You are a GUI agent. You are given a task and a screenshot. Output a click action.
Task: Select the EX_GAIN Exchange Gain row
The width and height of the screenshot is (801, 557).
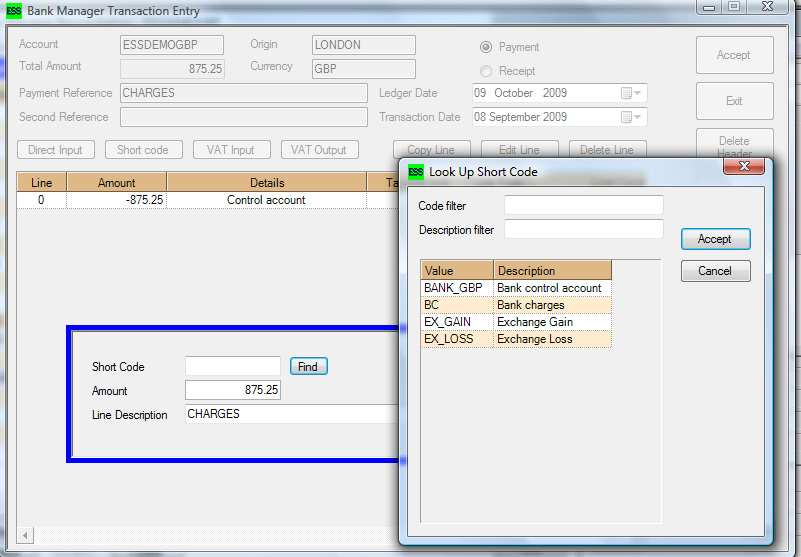pyautogui.click(x=516, y=322)
